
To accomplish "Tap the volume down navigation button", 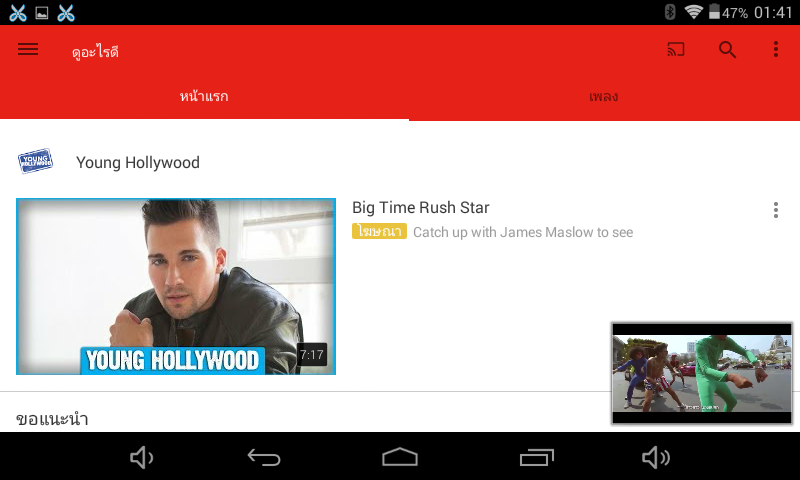I will [141, 458].
